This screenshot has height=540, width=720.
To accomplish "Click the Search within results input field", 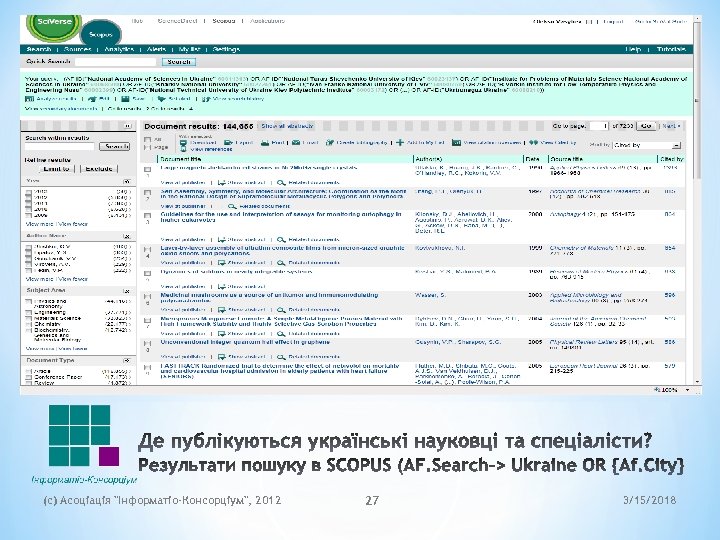I will click(x=60, y=146).
